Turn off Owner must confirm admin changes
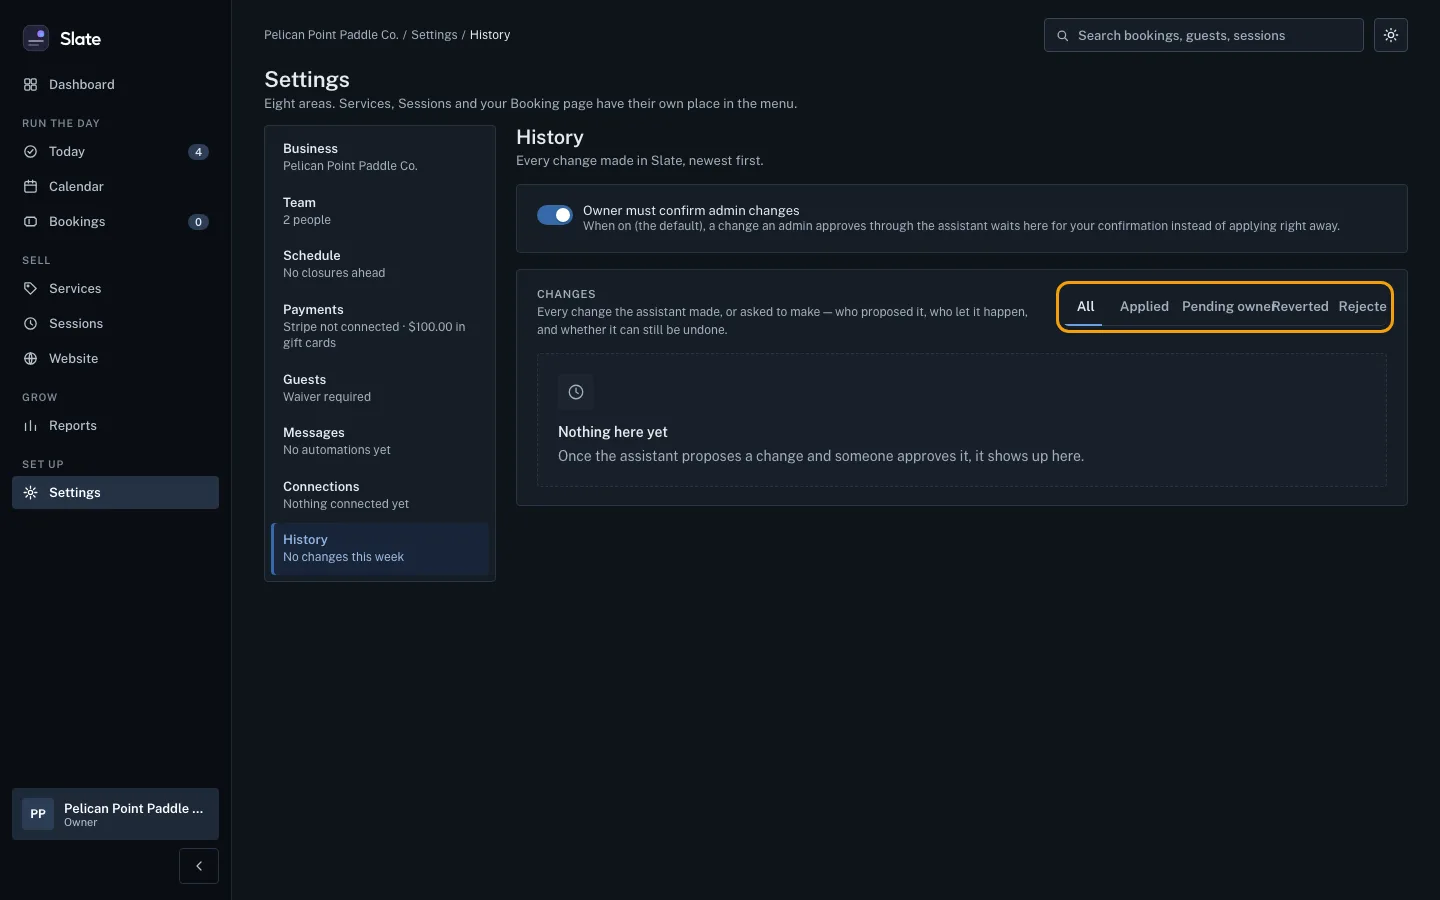 (x=555, y=215)
